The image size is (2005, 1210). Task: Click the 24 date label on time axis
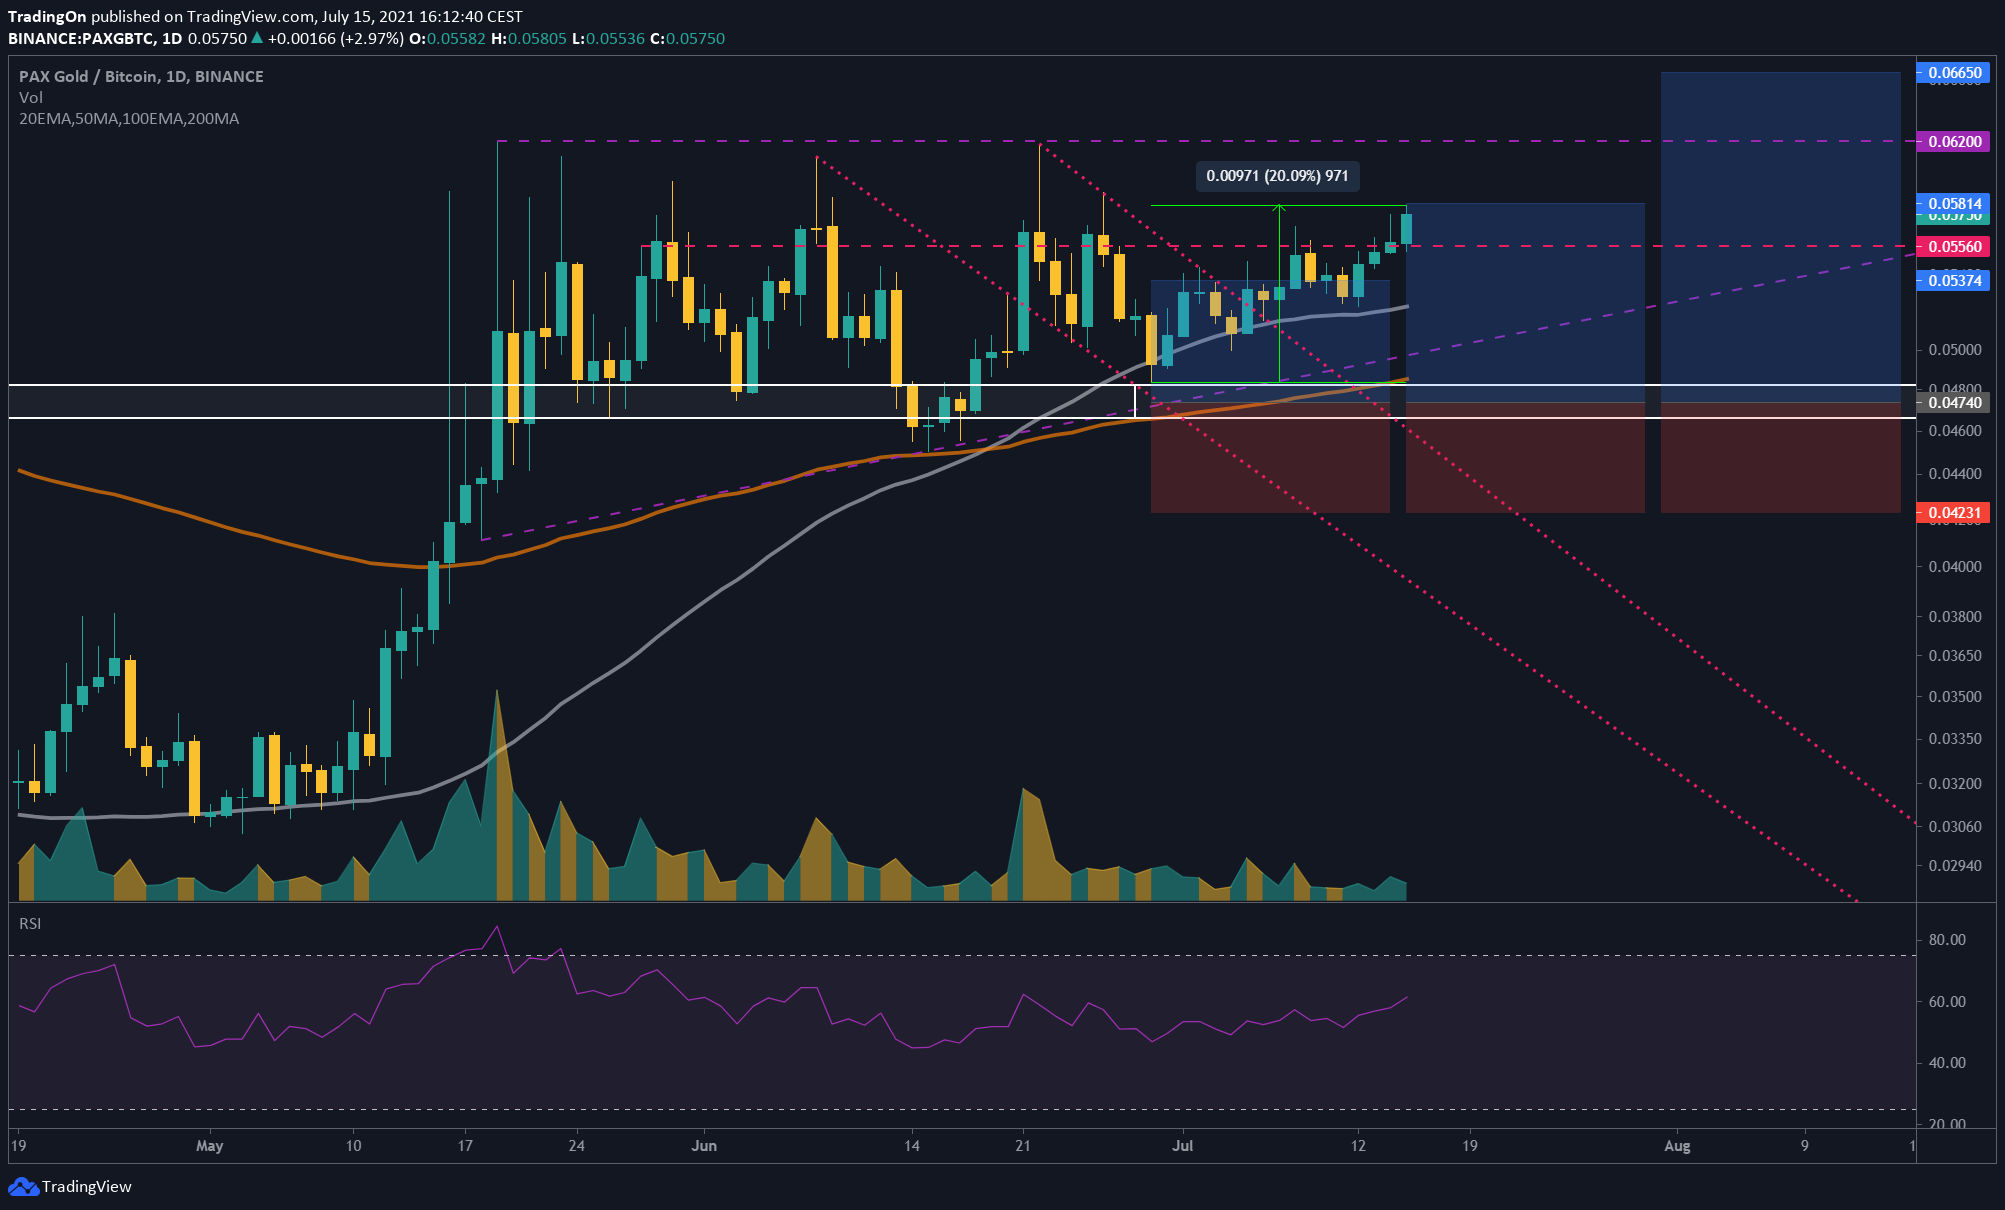pos(576,1146)
